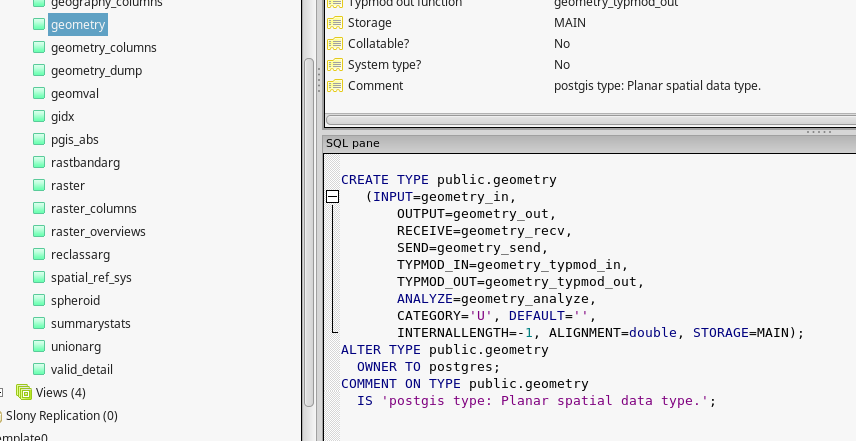Image resolution: width=856 pixels, height=441 pixels.
Task: Select geometry_dump in the tree
Action: (x=96, y=71)
